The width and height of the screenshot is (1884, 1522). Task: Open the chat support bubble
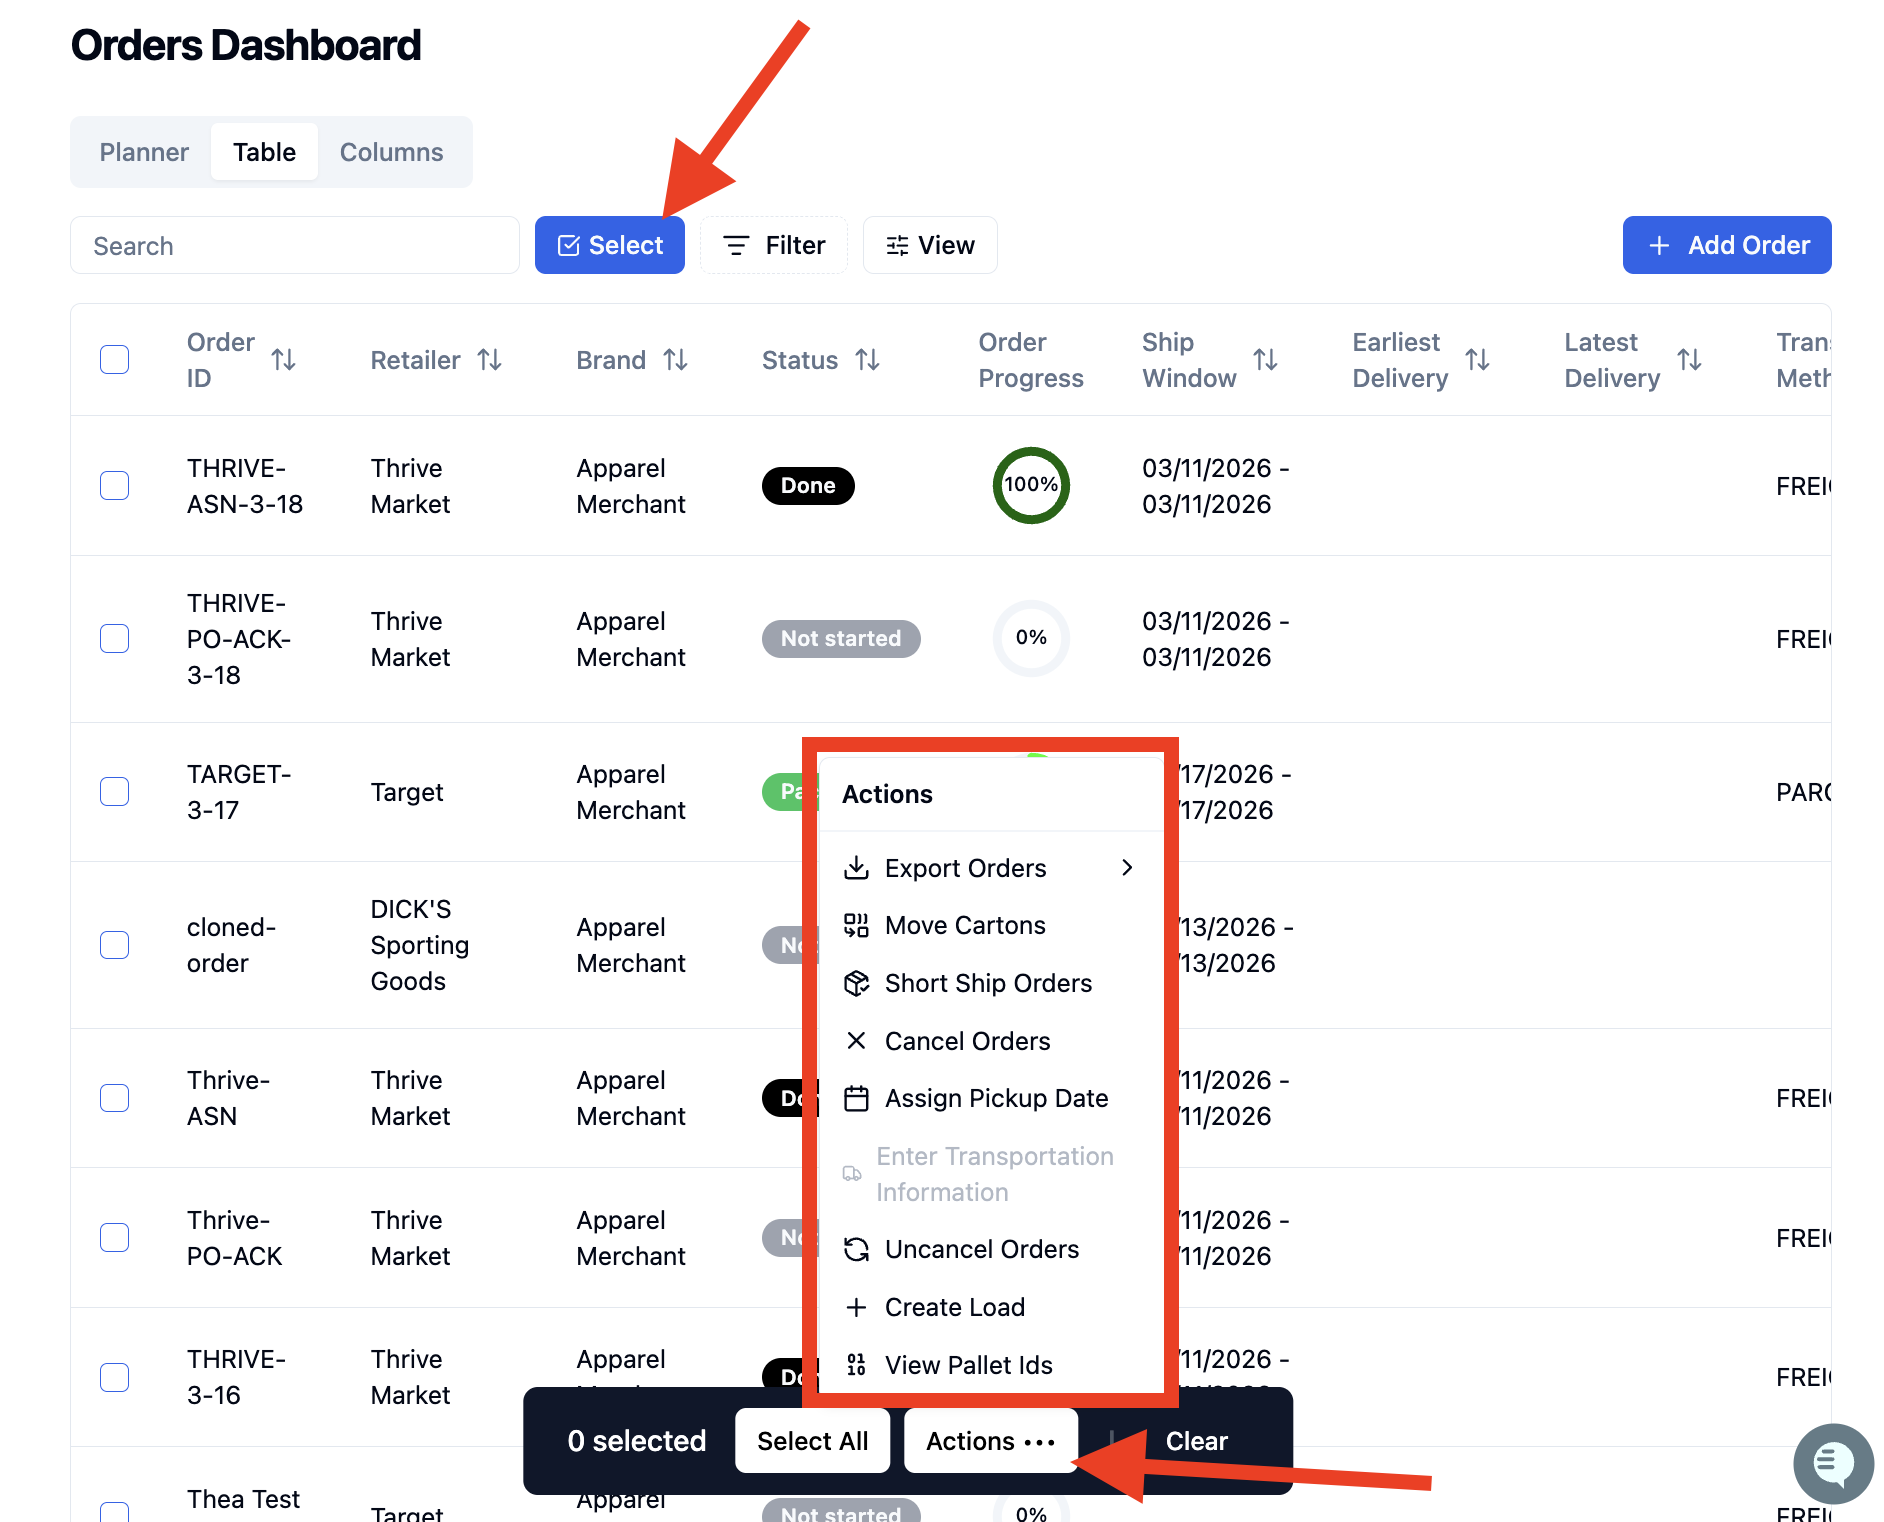point(1833,1463)
